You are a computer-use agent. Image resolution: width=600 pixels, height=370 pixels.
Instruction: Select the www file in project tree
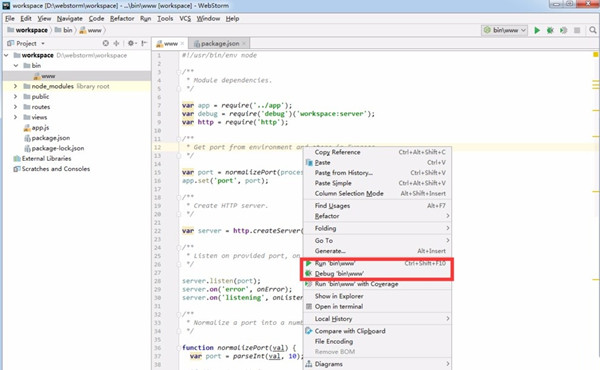pos(77,76)
